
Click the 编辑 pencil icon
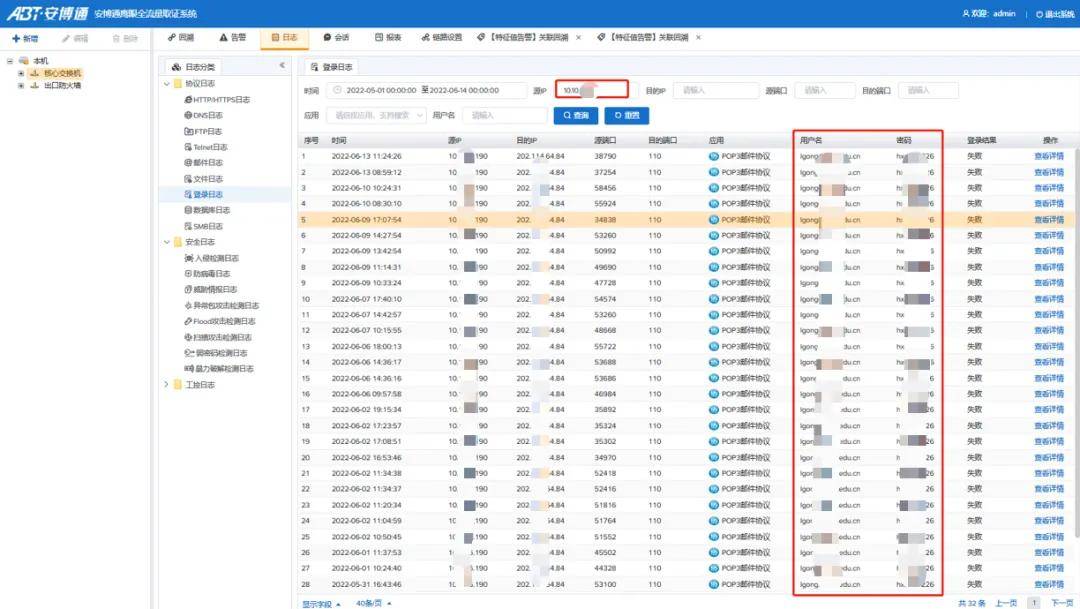point(66,39)
